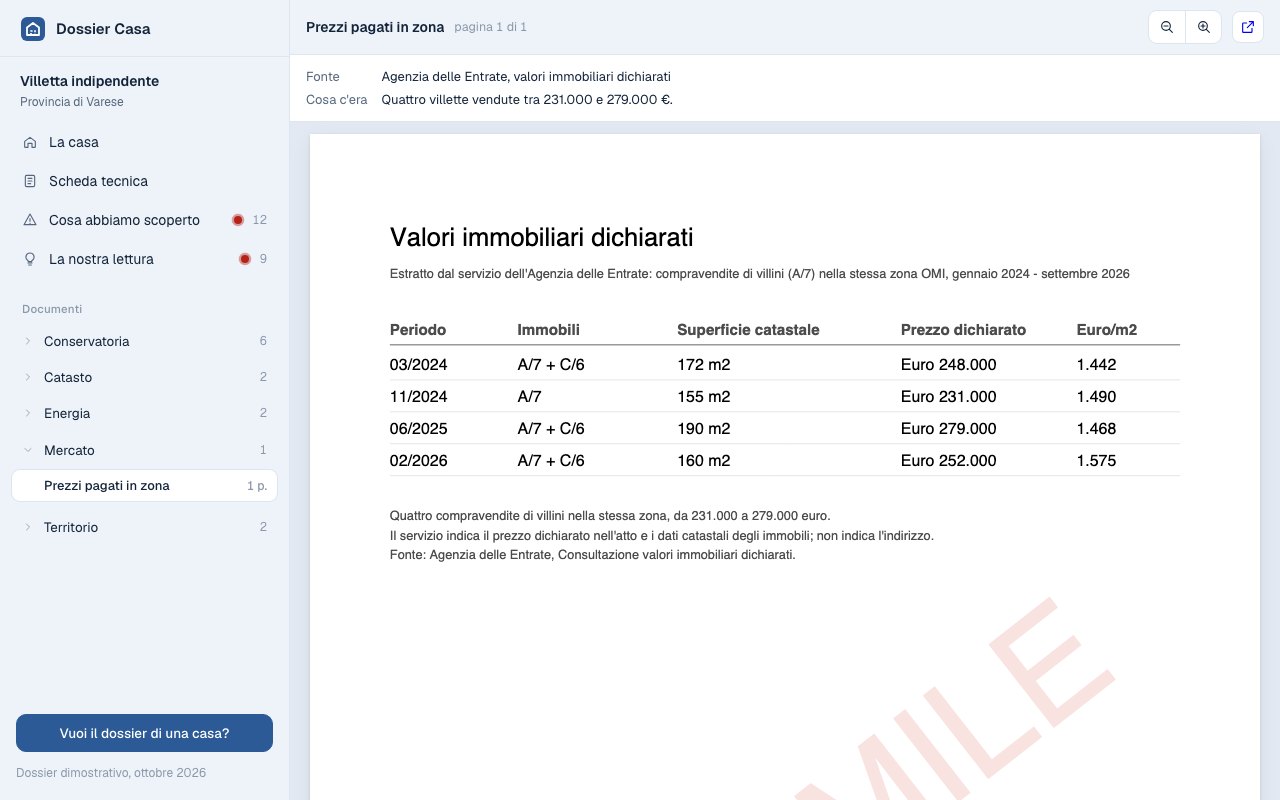Click the 190 m2 surface cell
Viewport: 1280px width, 800px height.
coord(704,429)
